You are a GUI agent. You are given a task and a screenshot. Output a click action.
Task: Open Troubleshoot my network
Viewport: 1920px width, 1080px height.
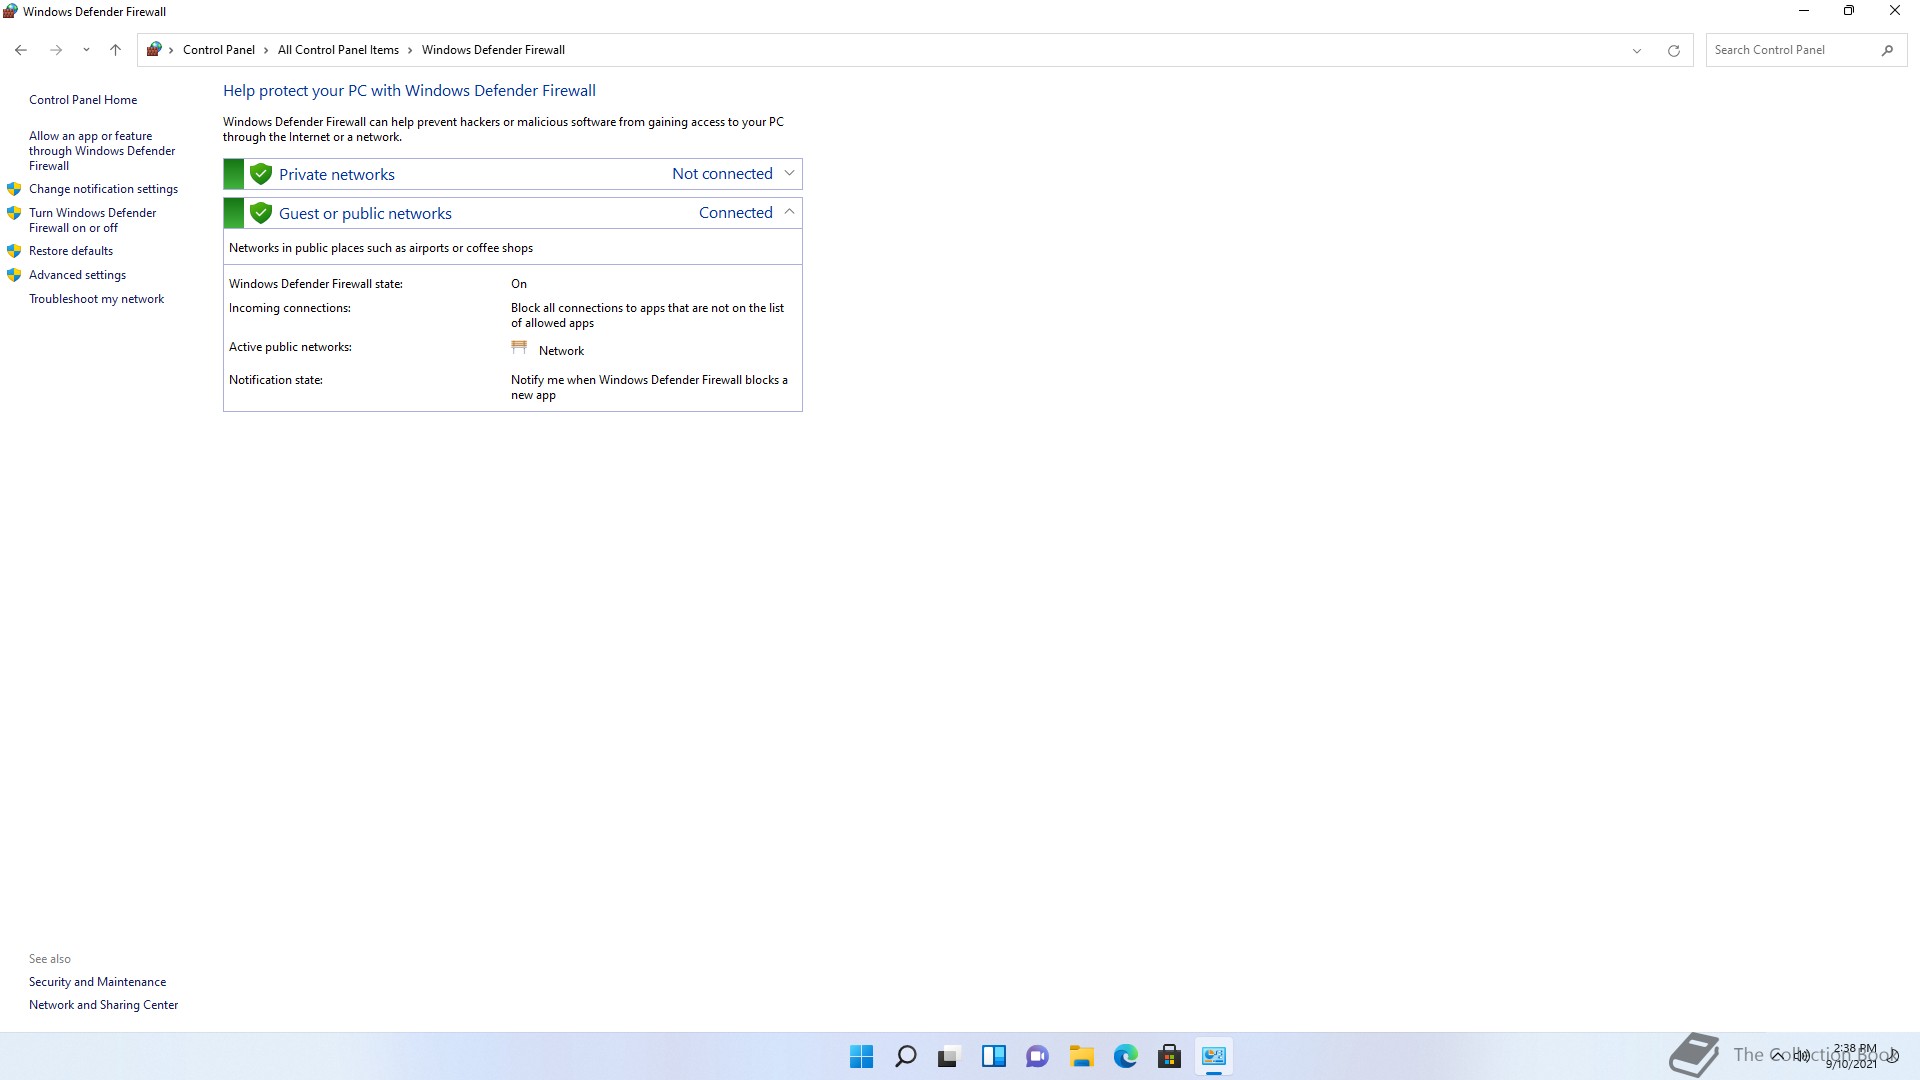[x=96, y=299]
